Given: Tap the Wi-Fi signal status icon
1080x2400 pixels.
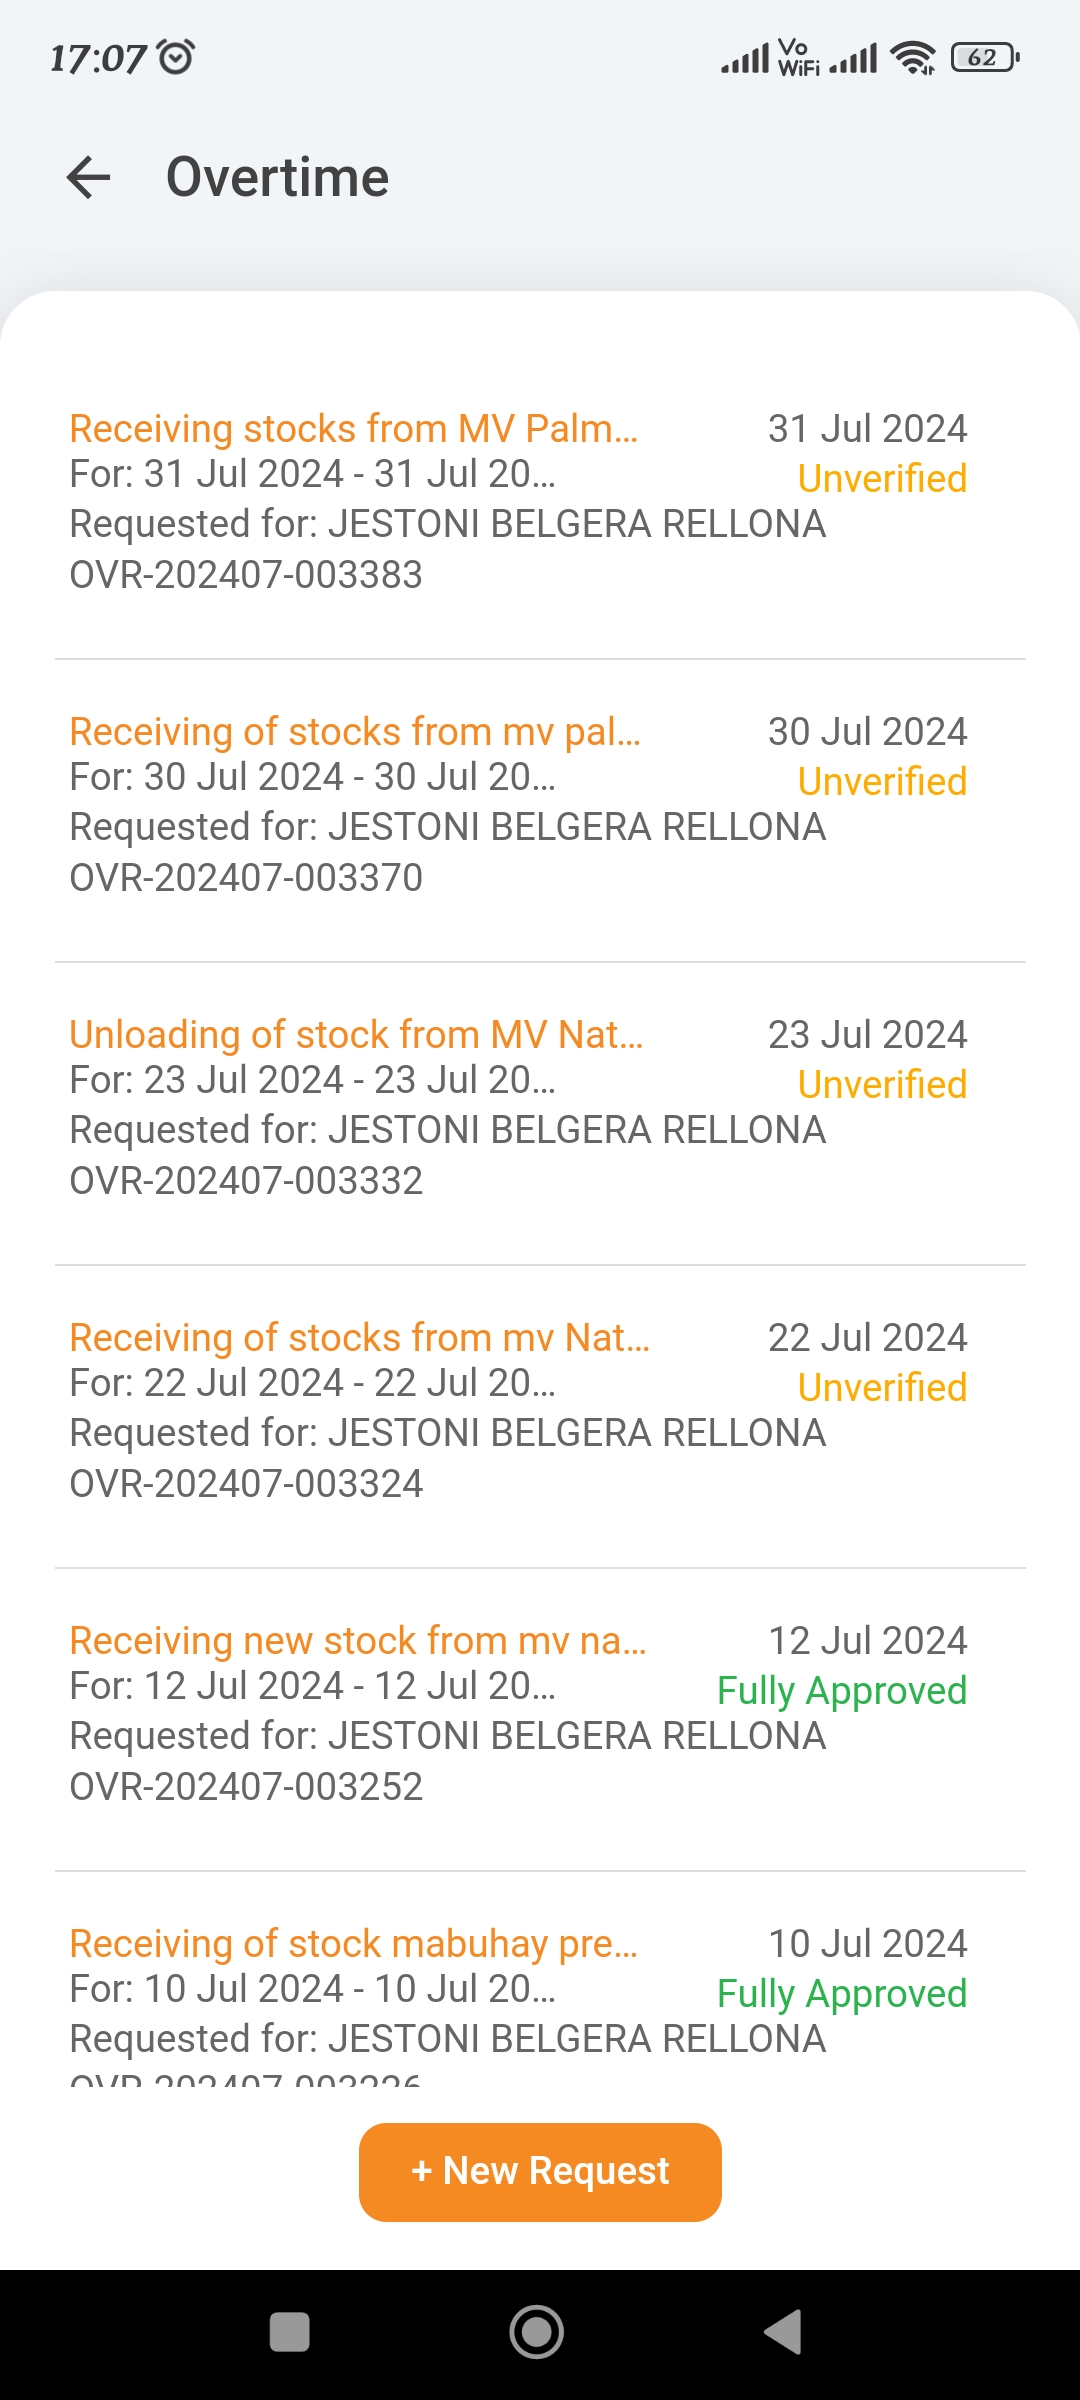Looking at the screenshot, I should (912, 58).
